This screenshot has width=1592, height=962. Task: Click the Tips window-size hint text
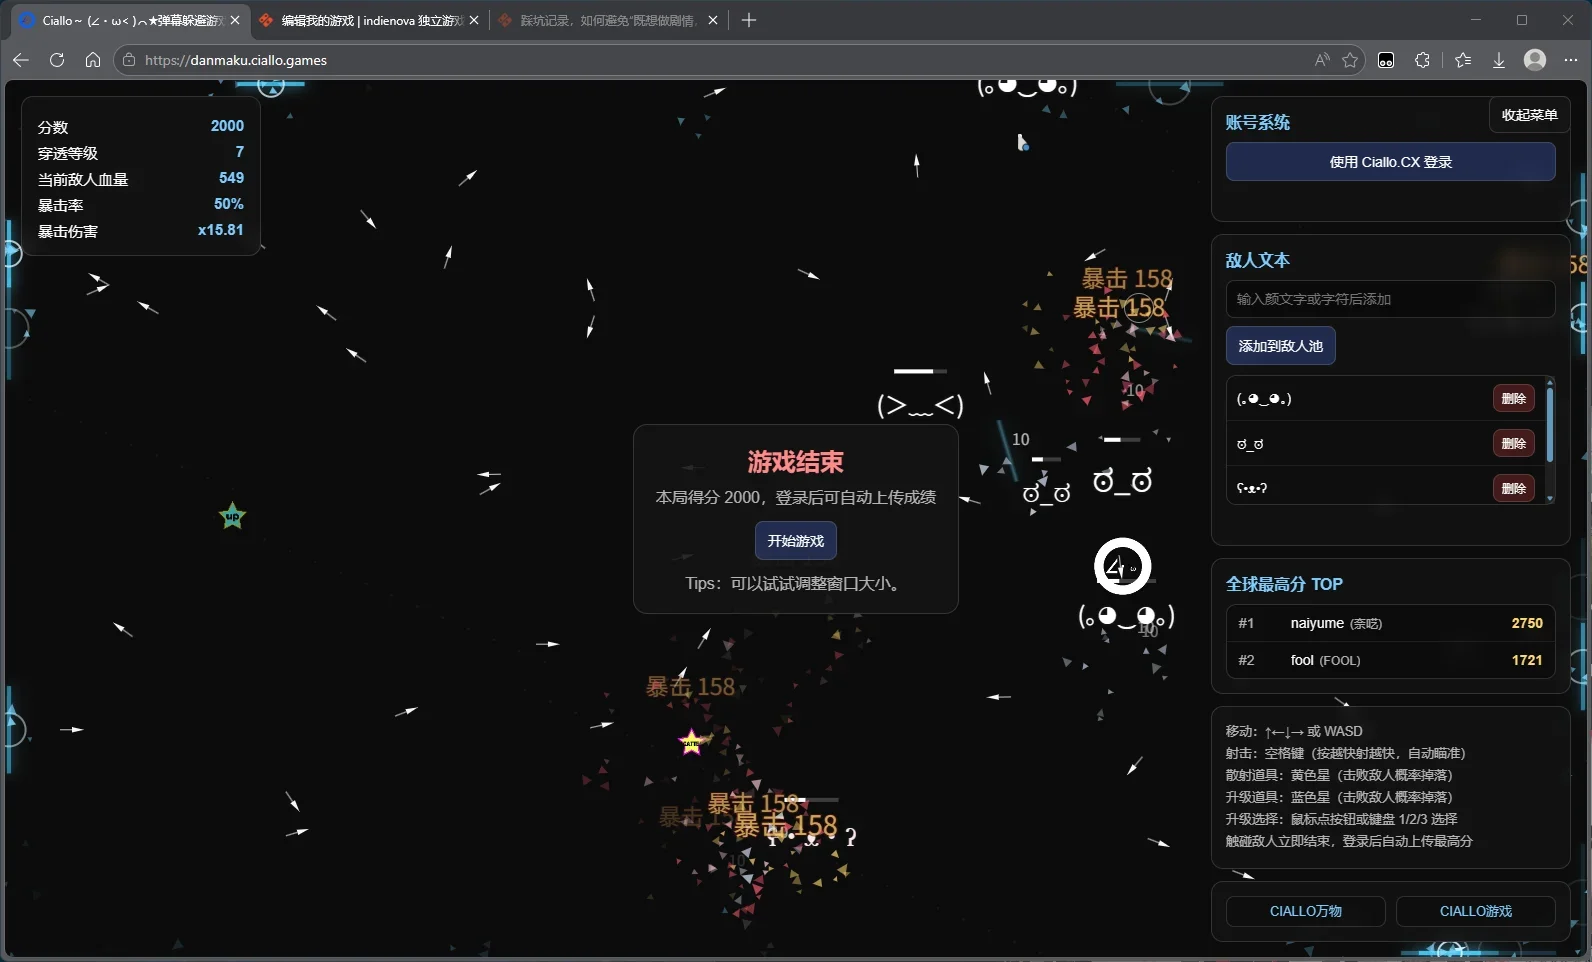pyautogui.click(x=796, y=583)
